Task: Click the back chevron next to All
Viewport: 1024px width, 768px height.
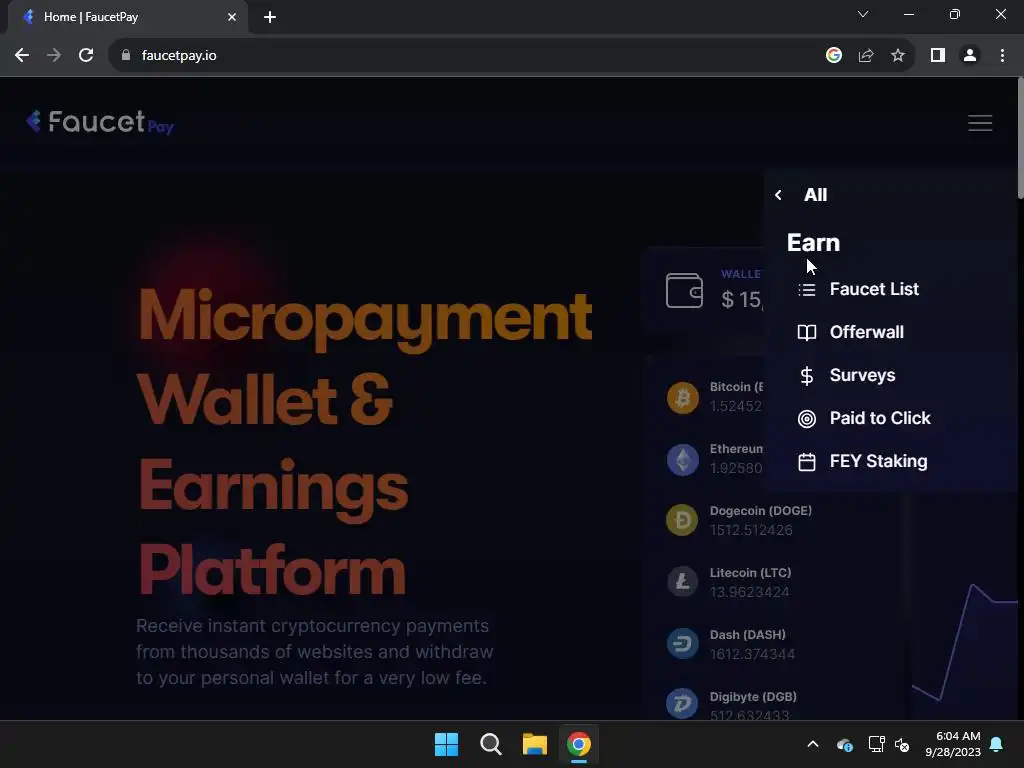Action: [778, 195]
